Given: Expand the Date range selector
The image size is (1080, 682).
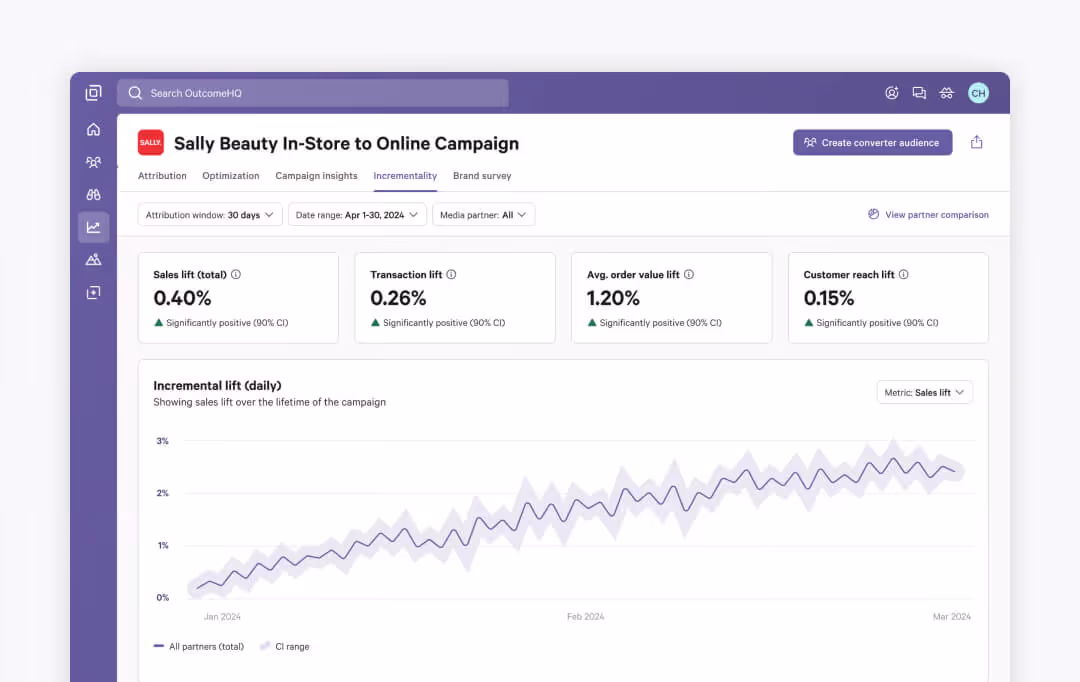Looking at the screenshot, I should tap(355, 214).
